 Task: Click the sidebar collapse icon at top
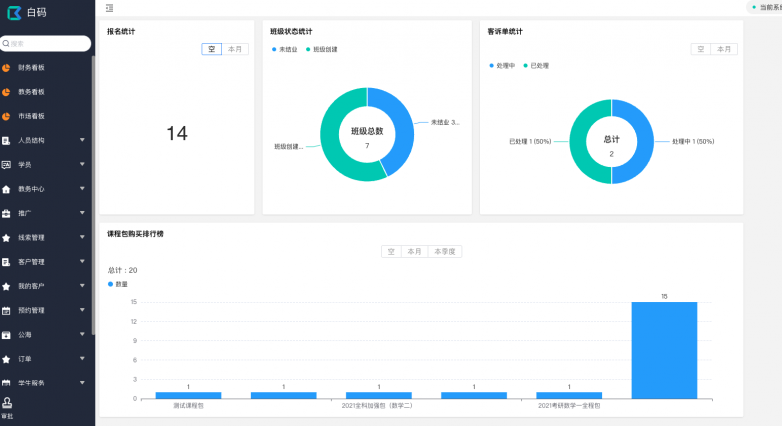[x=109, y=8]
